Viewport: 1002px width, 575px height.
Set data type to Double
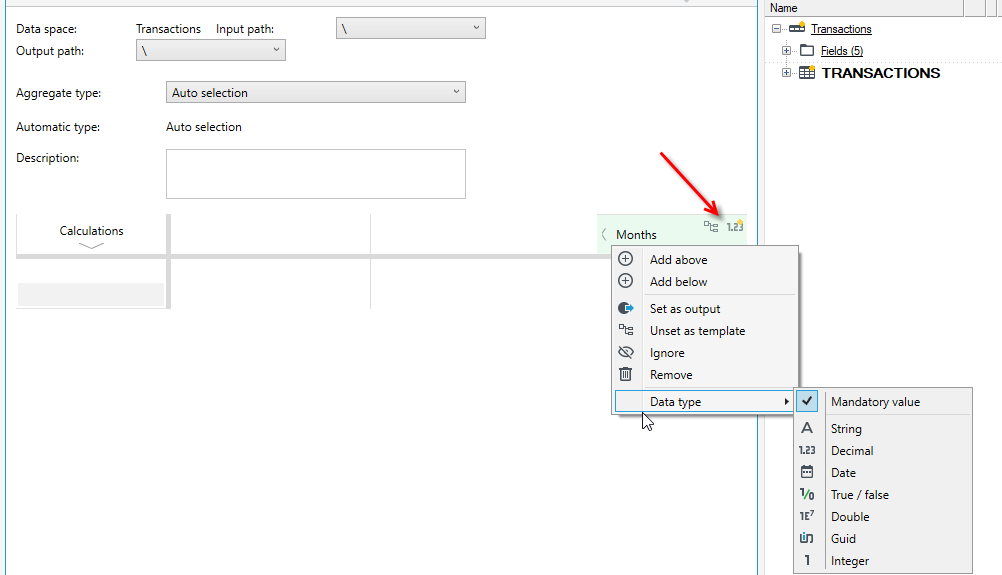(883, 516)
